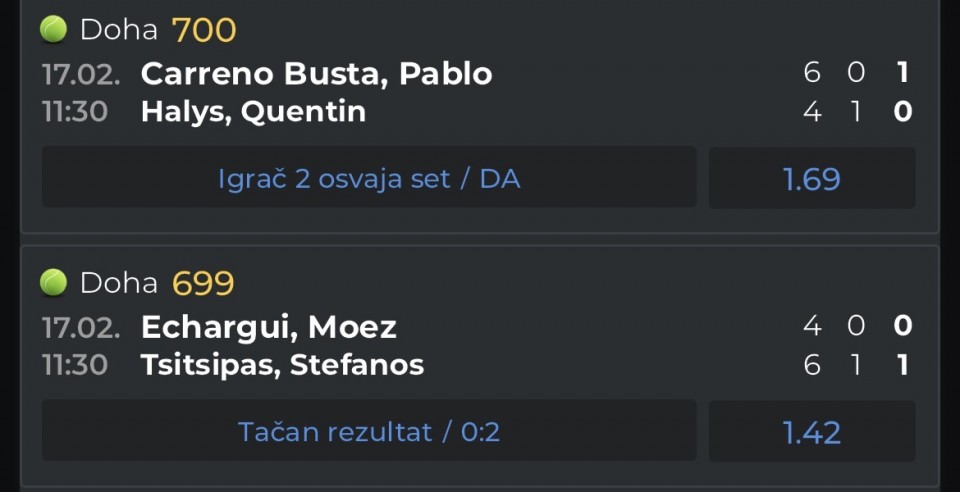Click Carreno Busta's set score 6 0 1
960x492 pixels.
pos(857,73)
